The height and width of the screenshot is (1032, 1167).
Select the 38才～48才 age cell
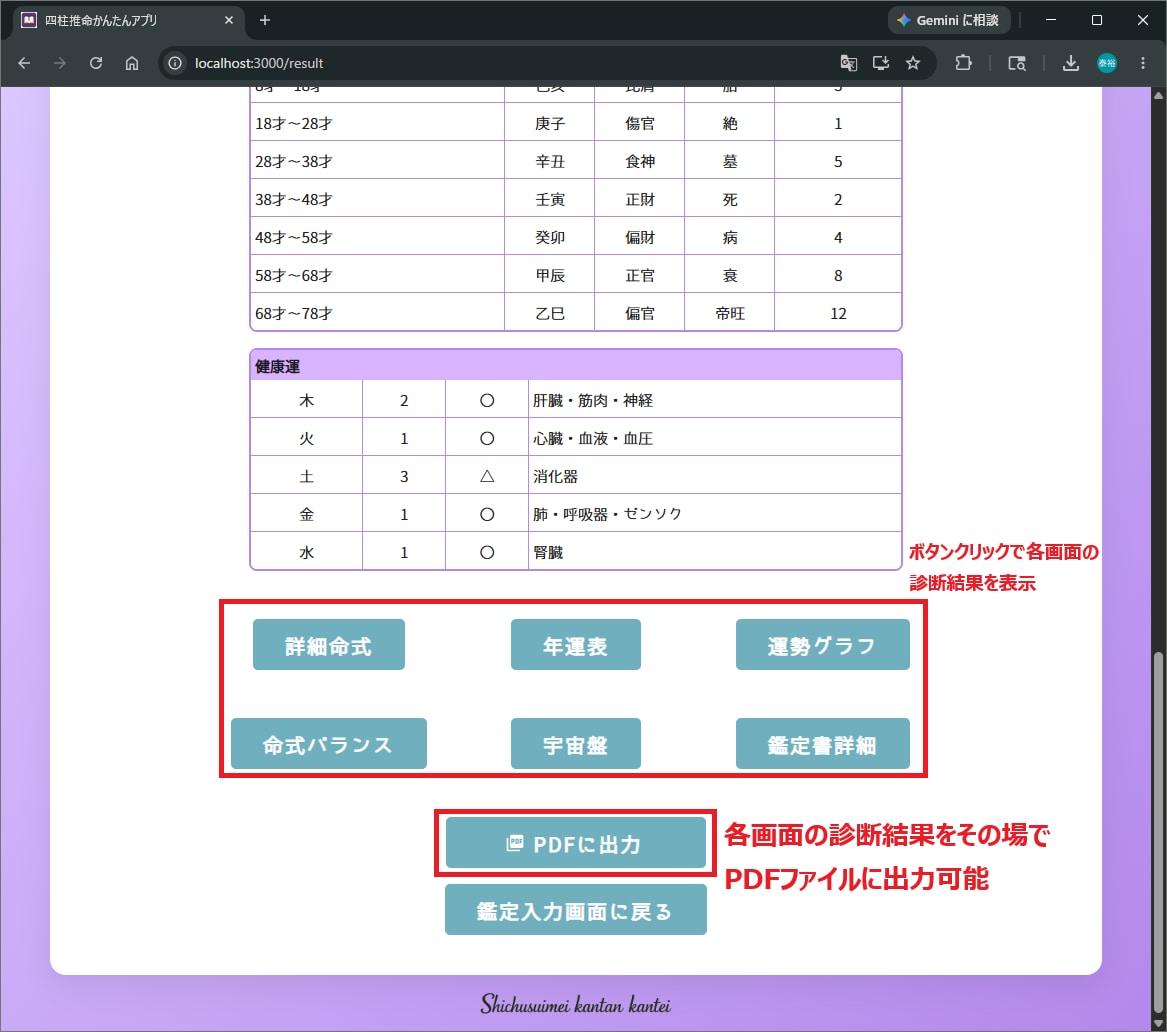click(x=377, y=199)
